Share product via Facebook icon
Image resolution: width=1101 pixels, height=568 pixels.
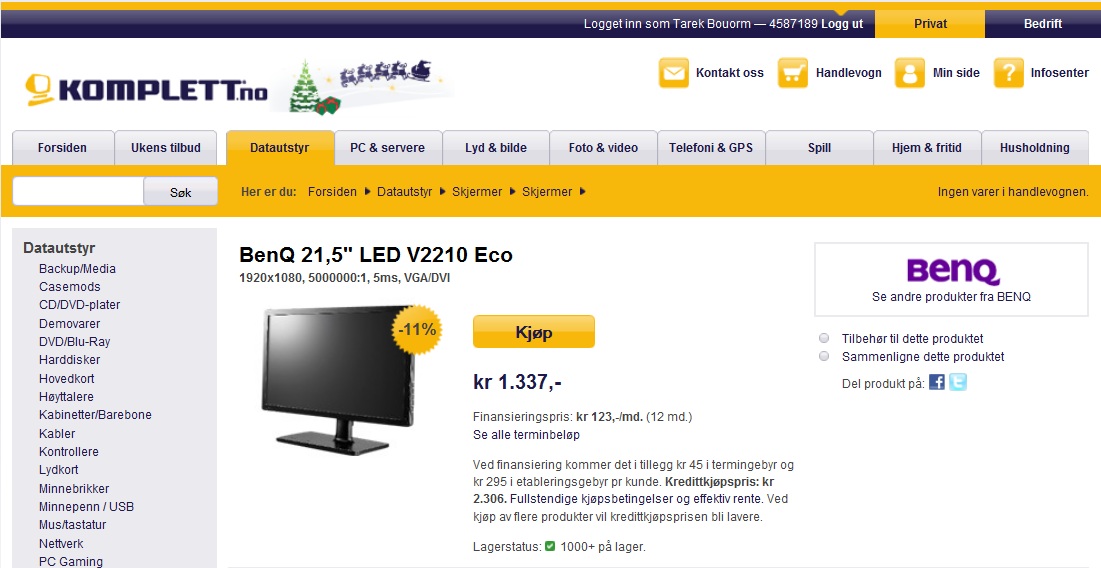pos(937,382)
